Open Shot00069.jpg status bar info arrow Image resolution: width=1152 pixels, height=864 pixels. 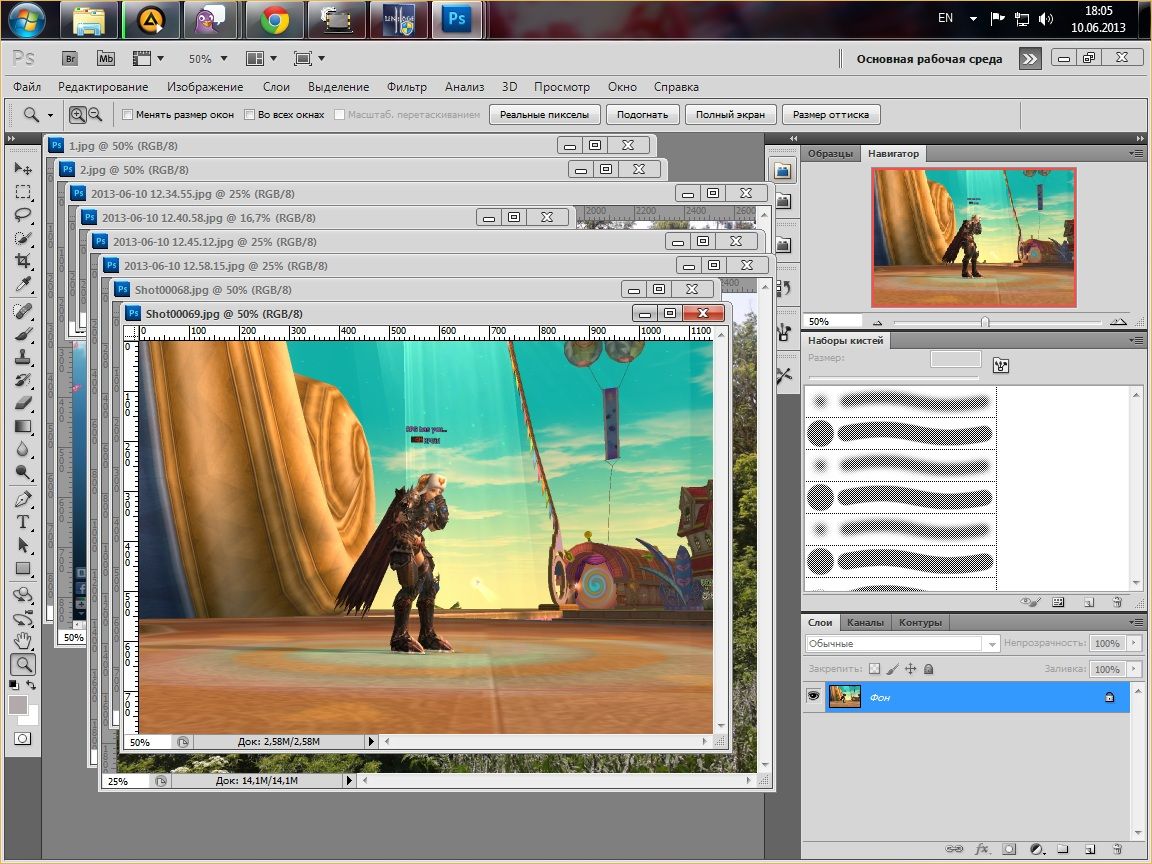click(371, 741)
